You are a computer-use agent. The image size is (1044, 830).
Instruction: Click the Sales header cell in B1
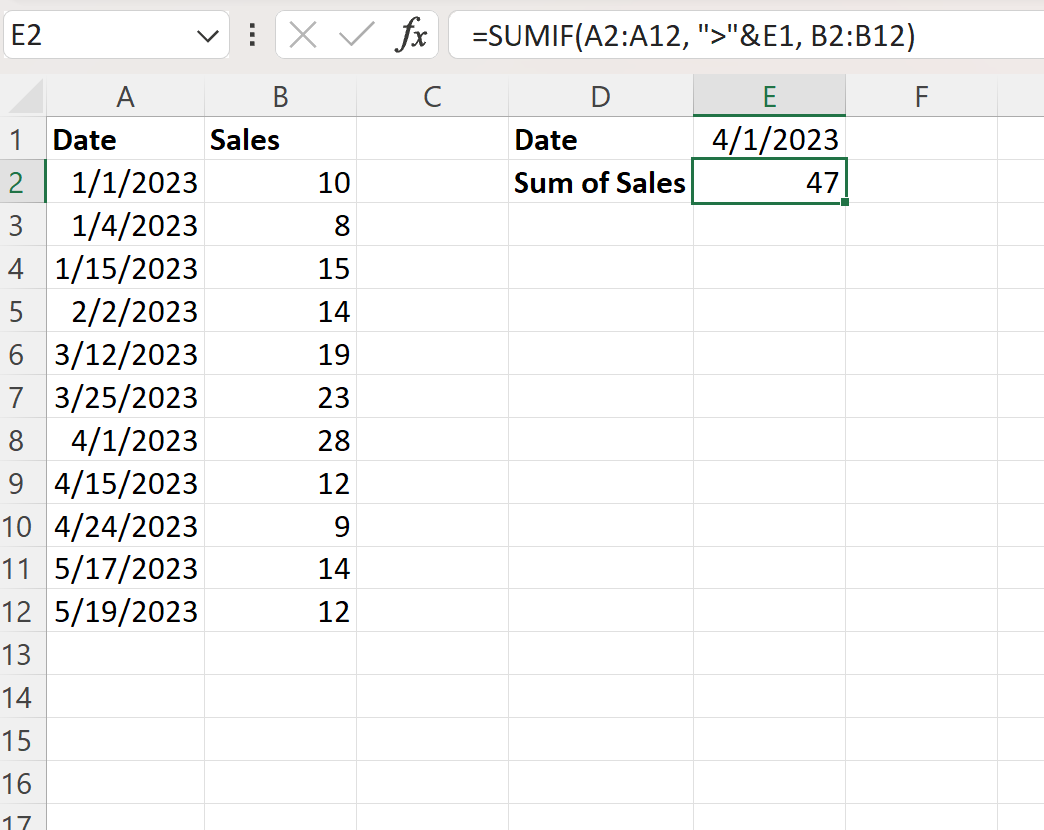pos(280,140)
